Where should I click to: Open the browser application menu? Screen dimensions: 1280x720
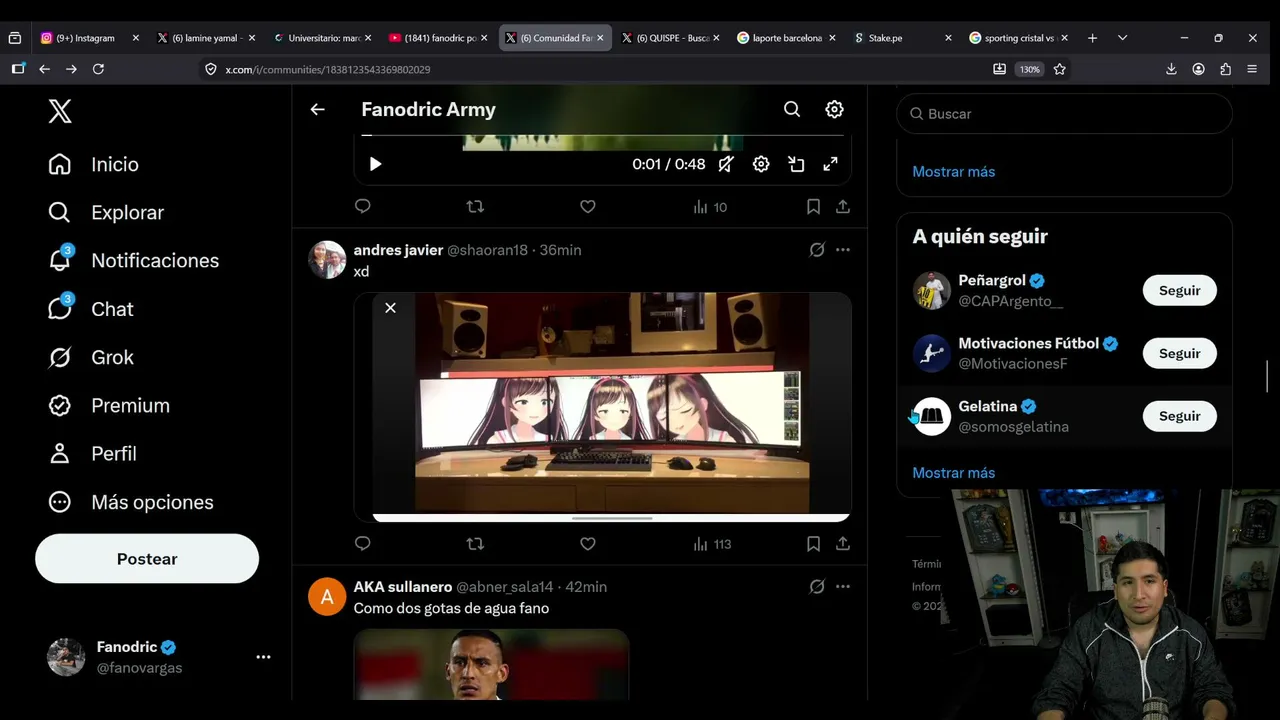pyautogui.click(x=1252, y=69)
